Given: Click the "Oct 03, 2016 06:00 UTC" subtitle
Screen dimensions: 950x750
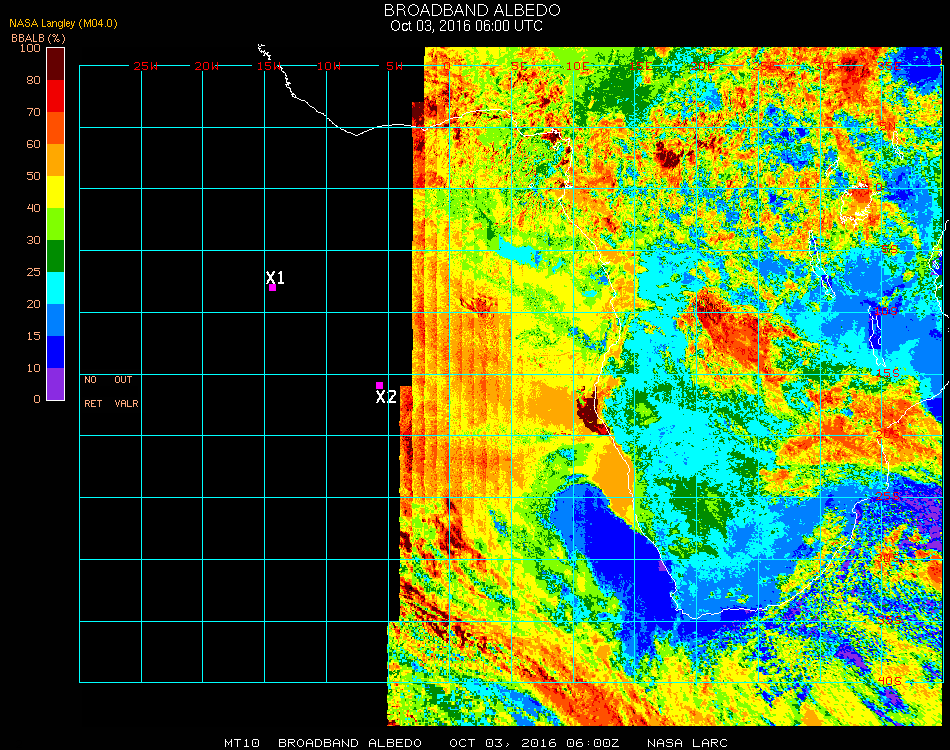Looking at the screenshot, I should [467, 26].
